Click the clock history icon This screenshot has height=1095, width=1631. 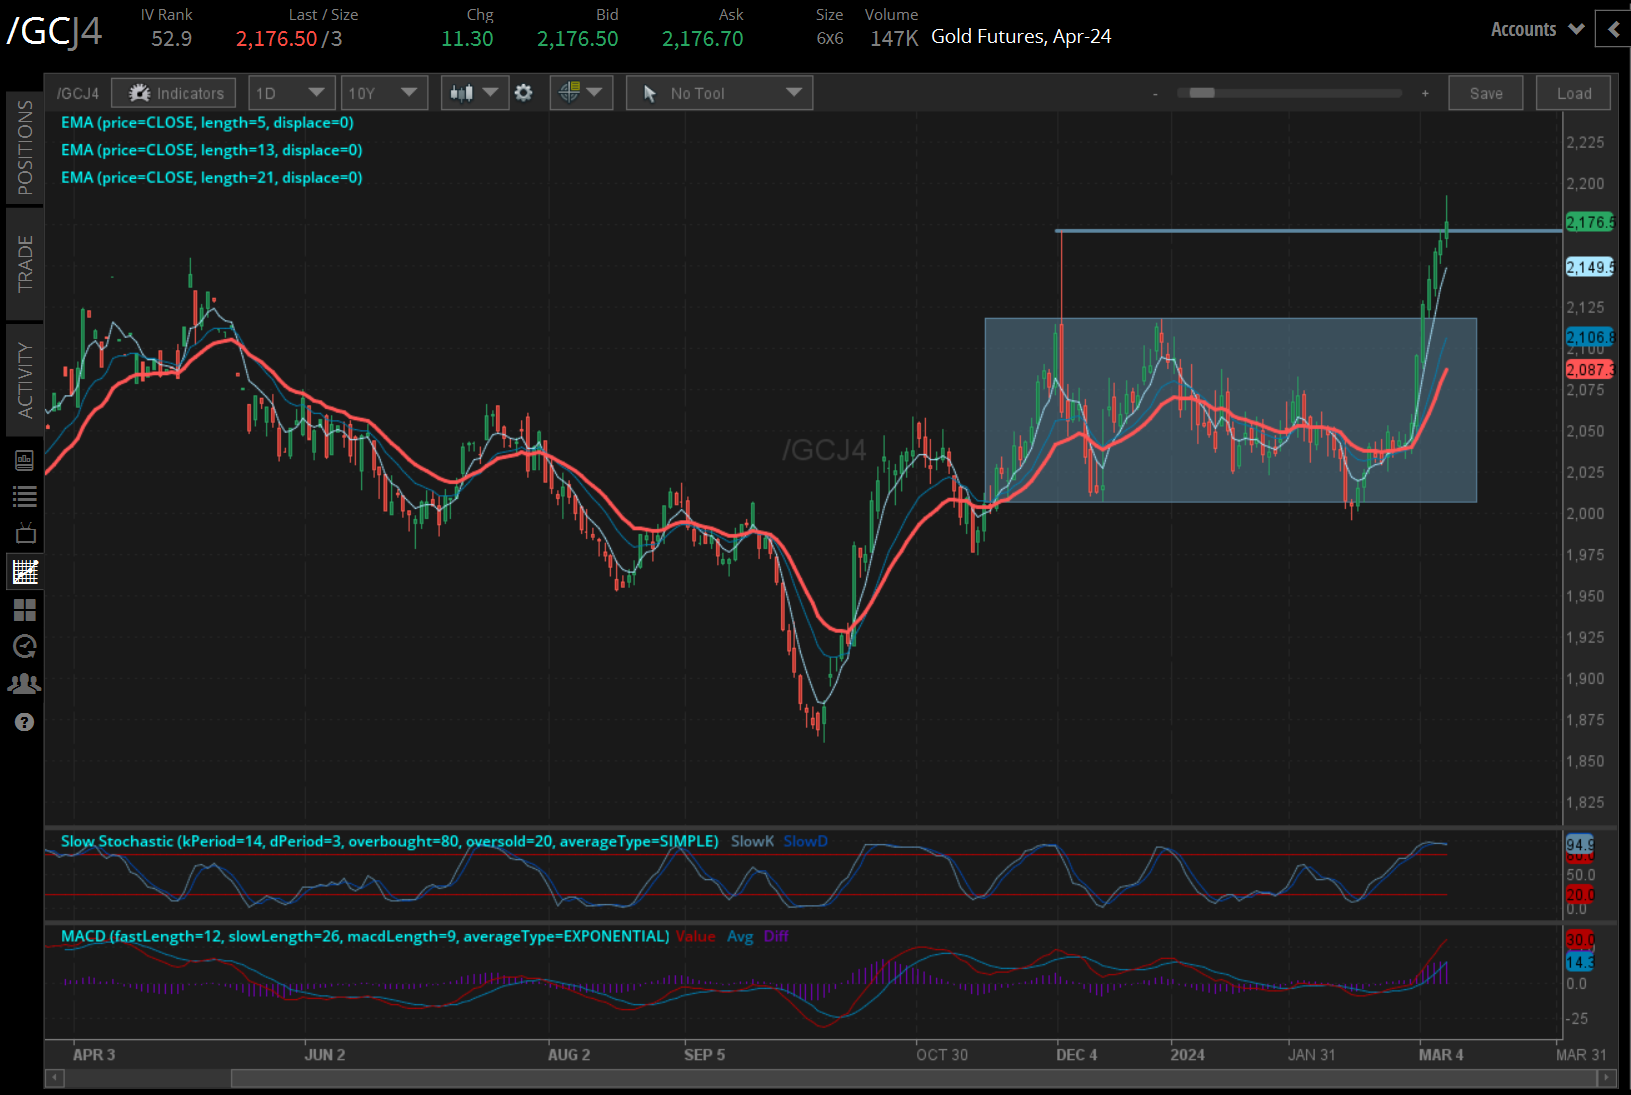(24, 646)
